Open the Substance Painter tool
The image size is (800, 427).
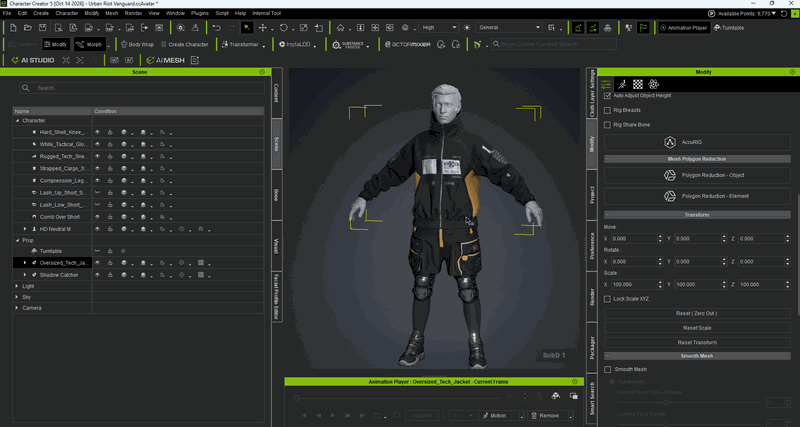pyautogui.click(x=347, y=44)
